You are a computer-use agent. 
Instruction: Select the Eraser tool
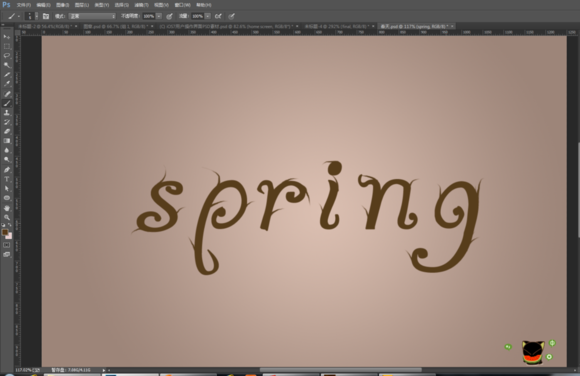tap(7, 131)
